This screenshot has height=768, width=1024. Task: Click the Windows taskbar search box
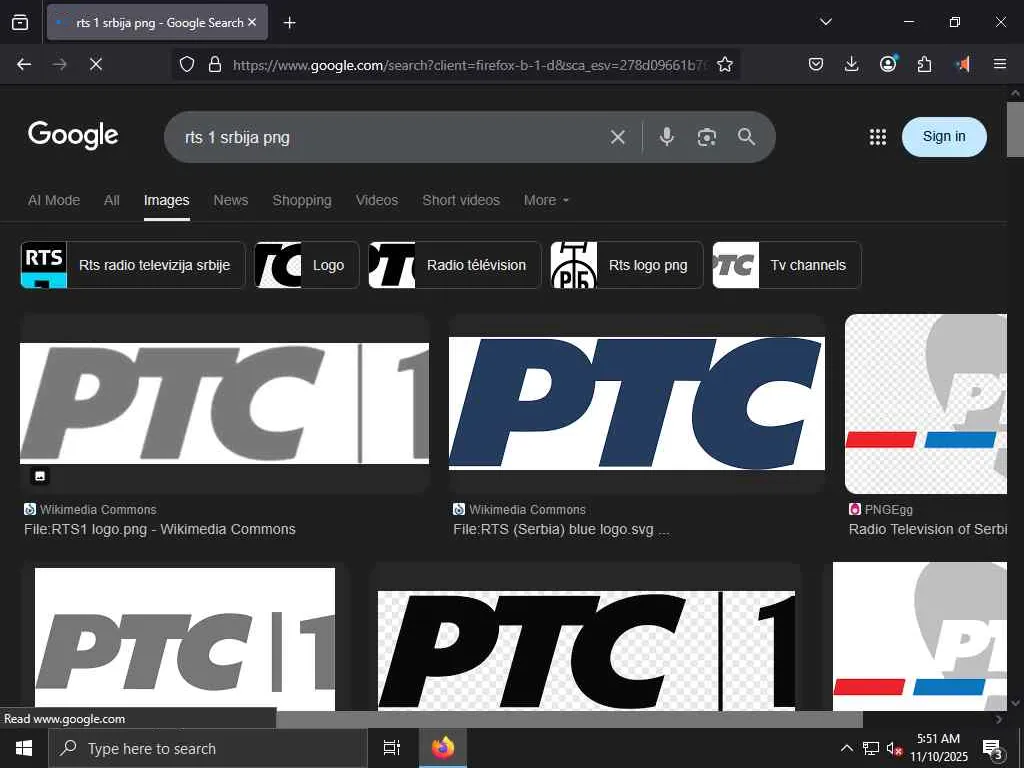pyautogui.click(x=208, y=748)
